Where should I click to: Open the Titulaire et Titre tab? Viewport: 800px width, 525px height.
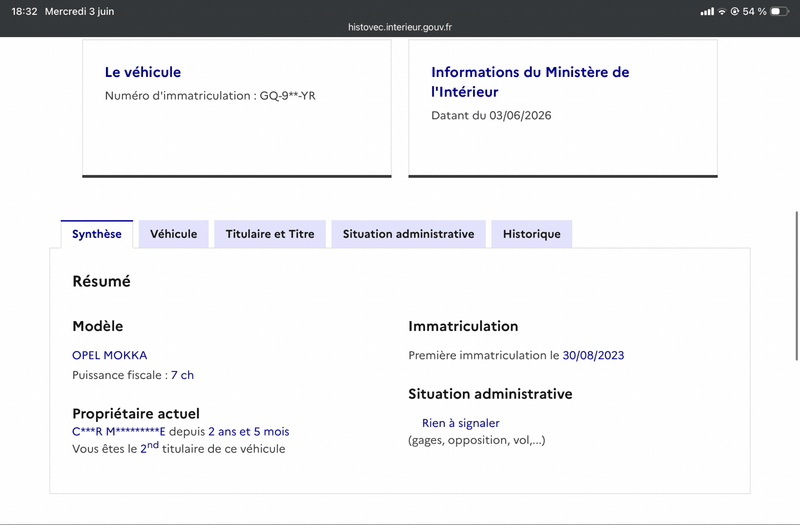pos(270,234)
